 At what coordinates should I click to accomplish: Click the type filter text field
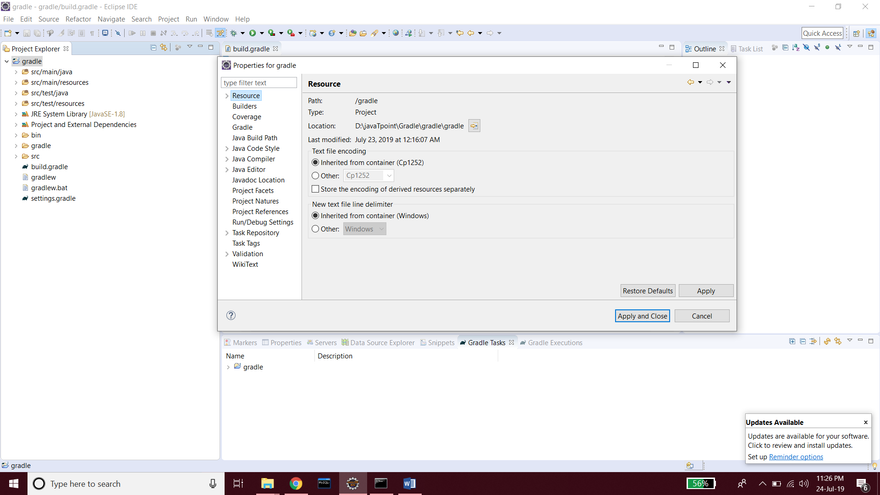pos(259,83)
